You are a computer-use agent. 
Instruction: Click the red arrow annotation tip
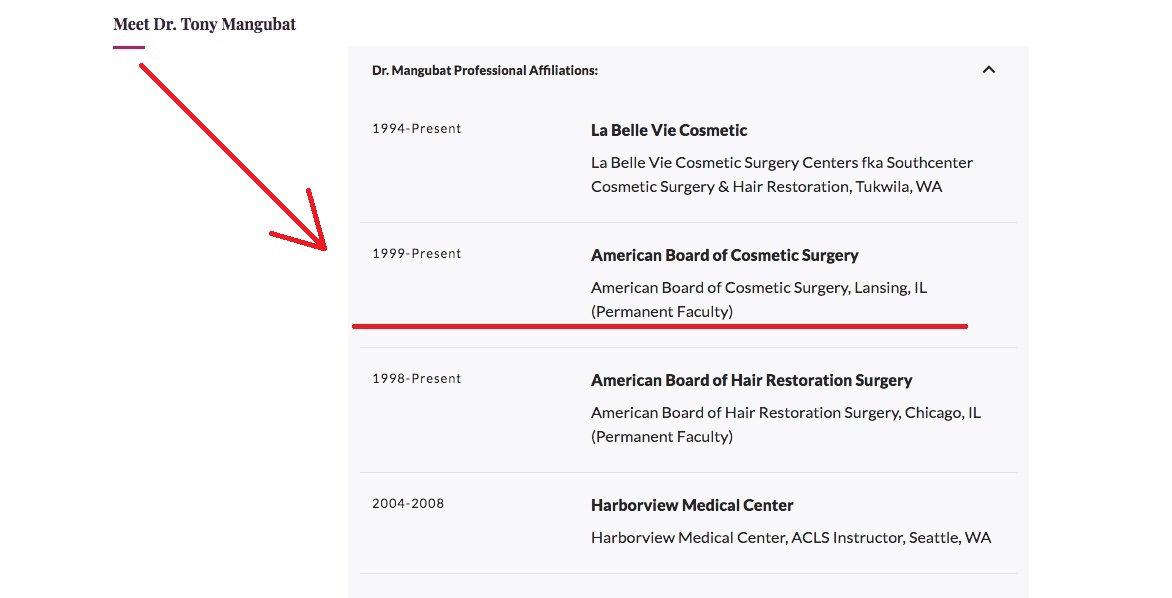324,247
